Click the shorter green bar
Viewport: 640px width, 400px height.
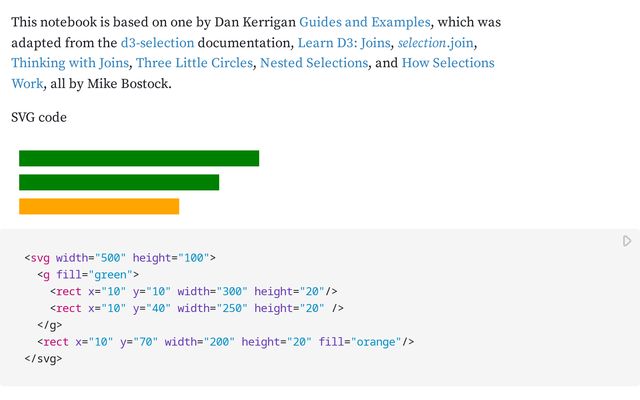click(x=119, y=182)
